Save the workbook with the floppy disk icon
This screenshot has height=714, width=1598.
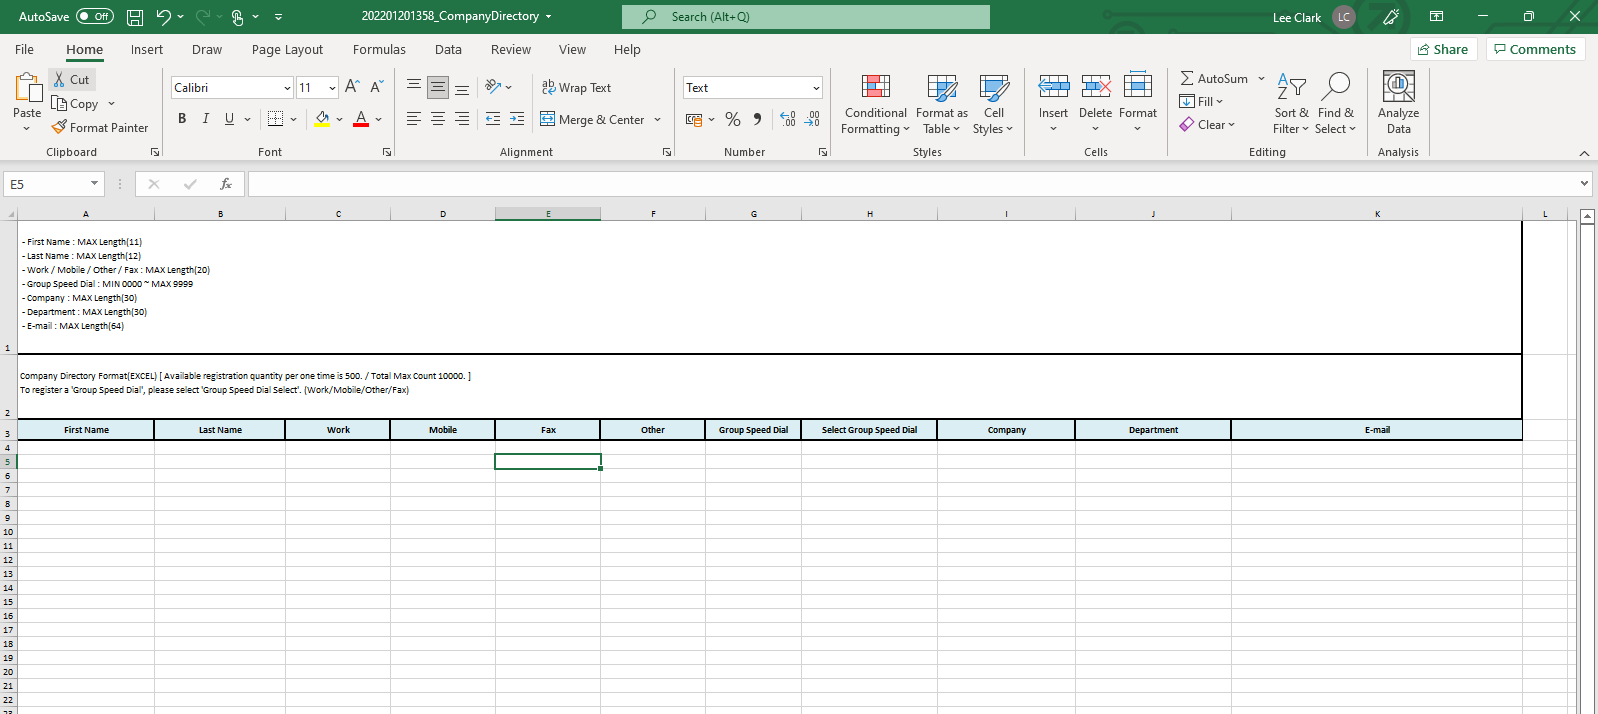pos(135,17)
